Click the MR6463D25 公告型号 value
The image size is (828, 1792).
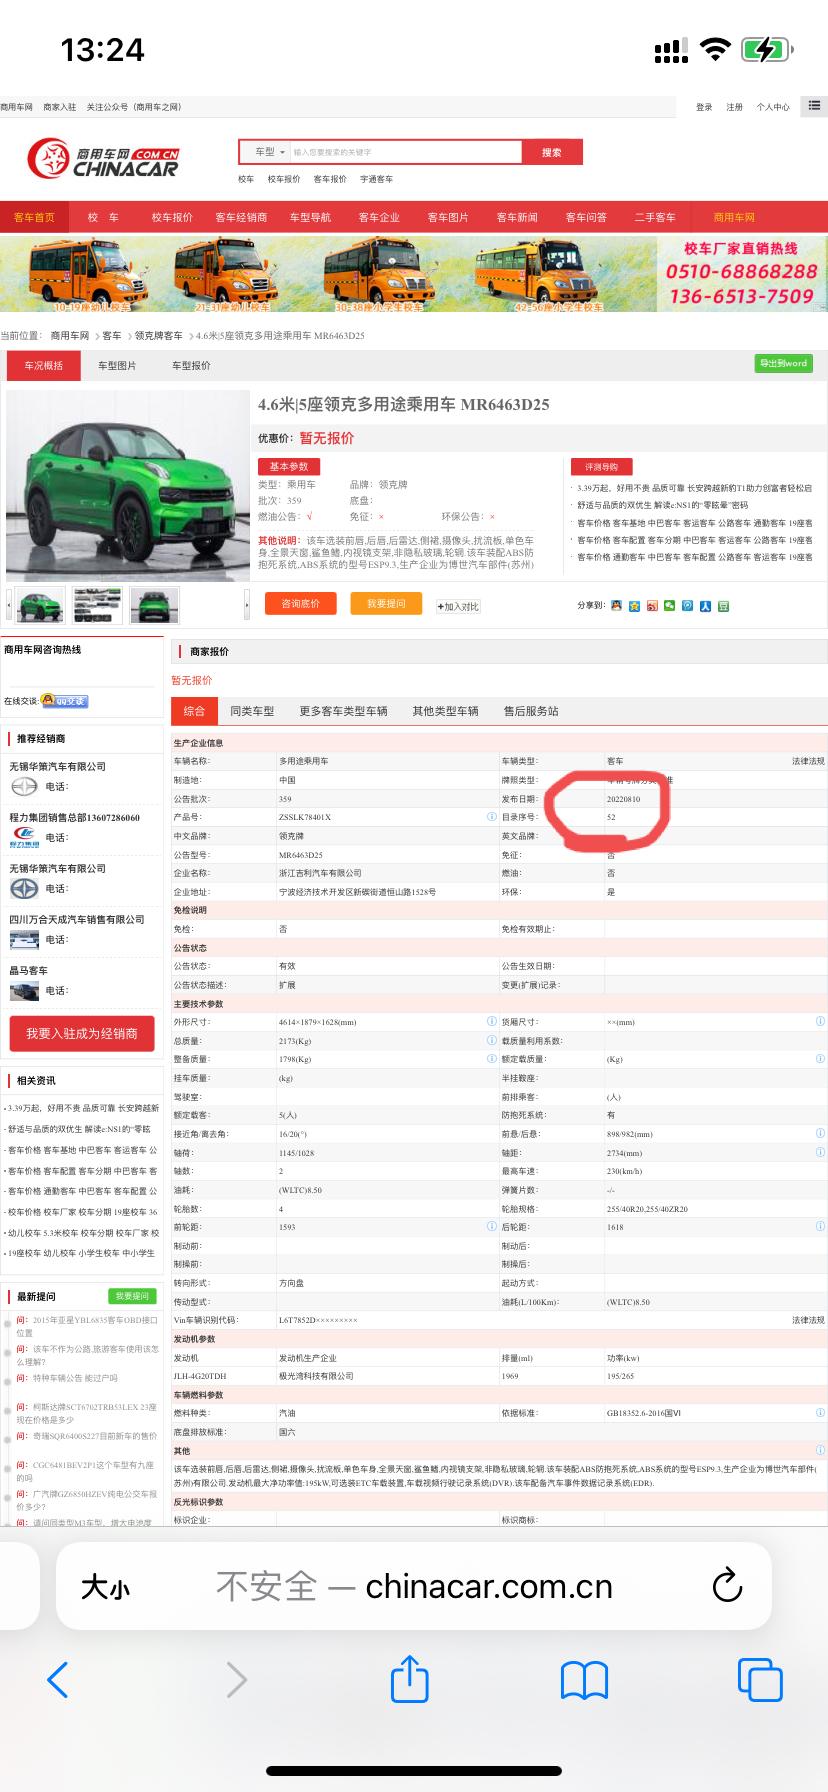300,855
